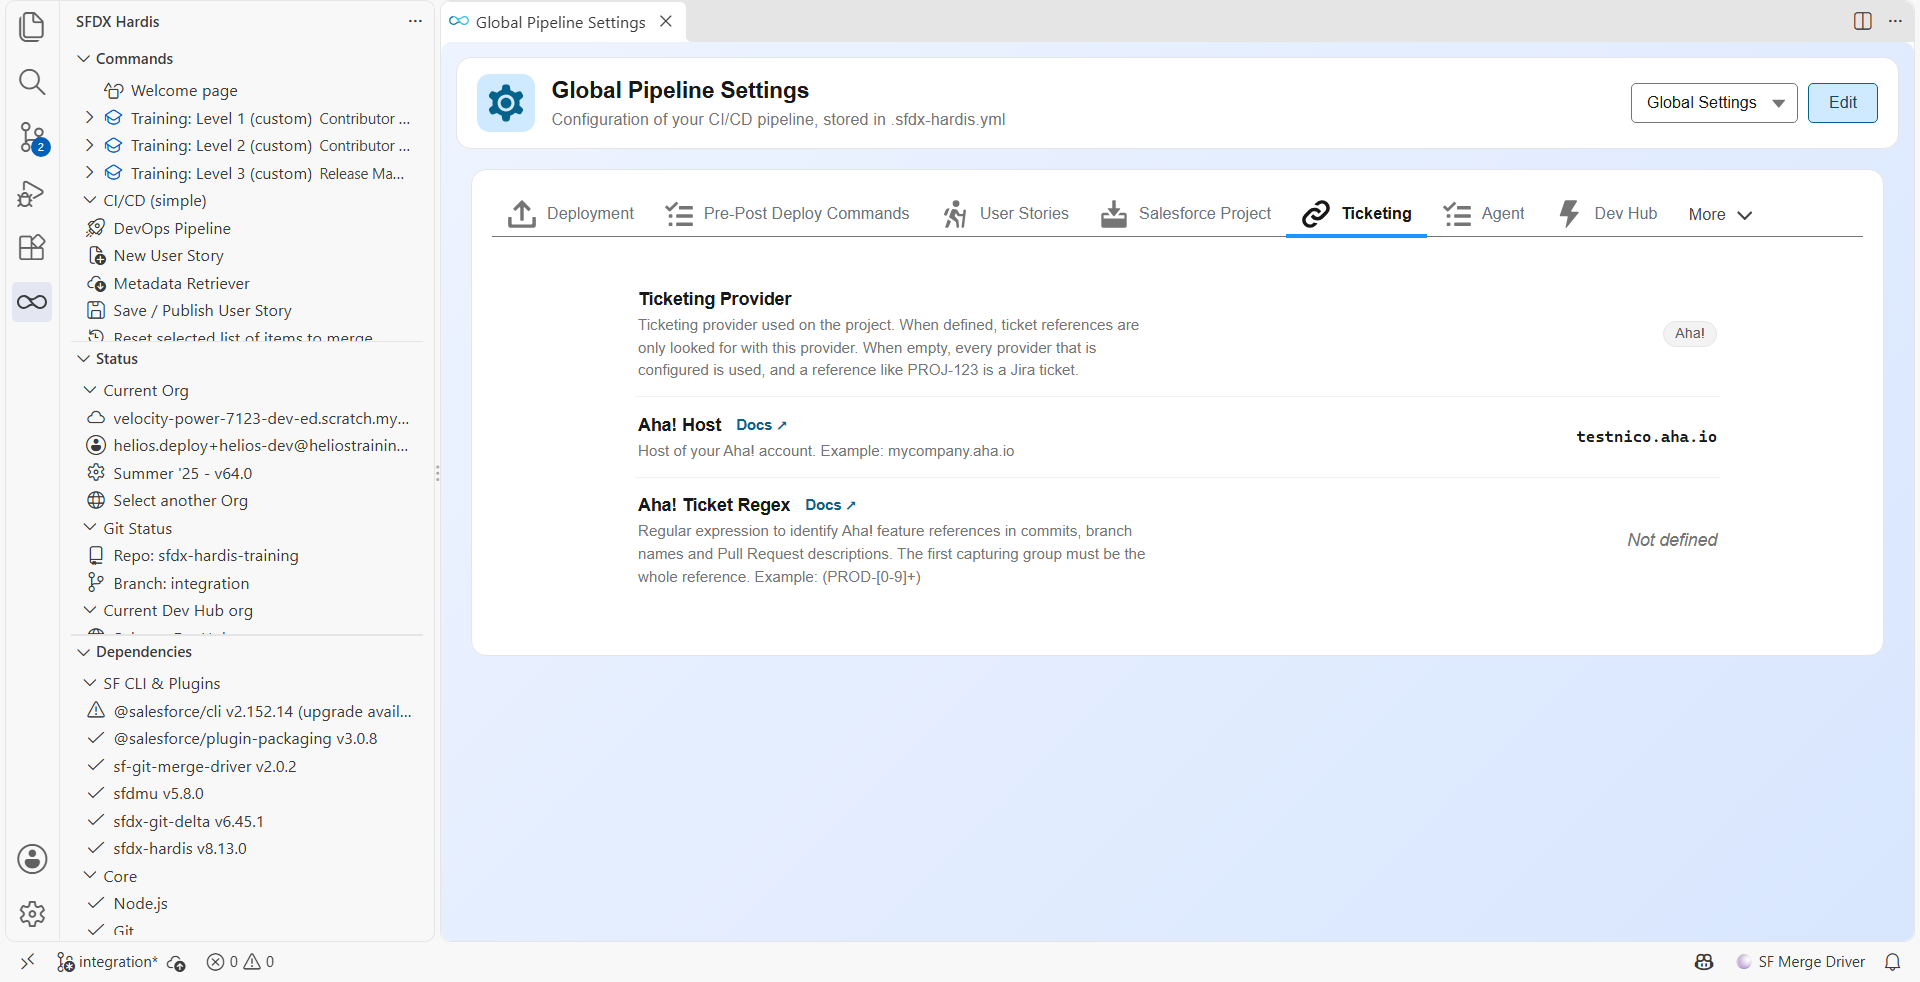Open the Extensions view icon
Screen dimensions: 1920x982
(32, 247)
